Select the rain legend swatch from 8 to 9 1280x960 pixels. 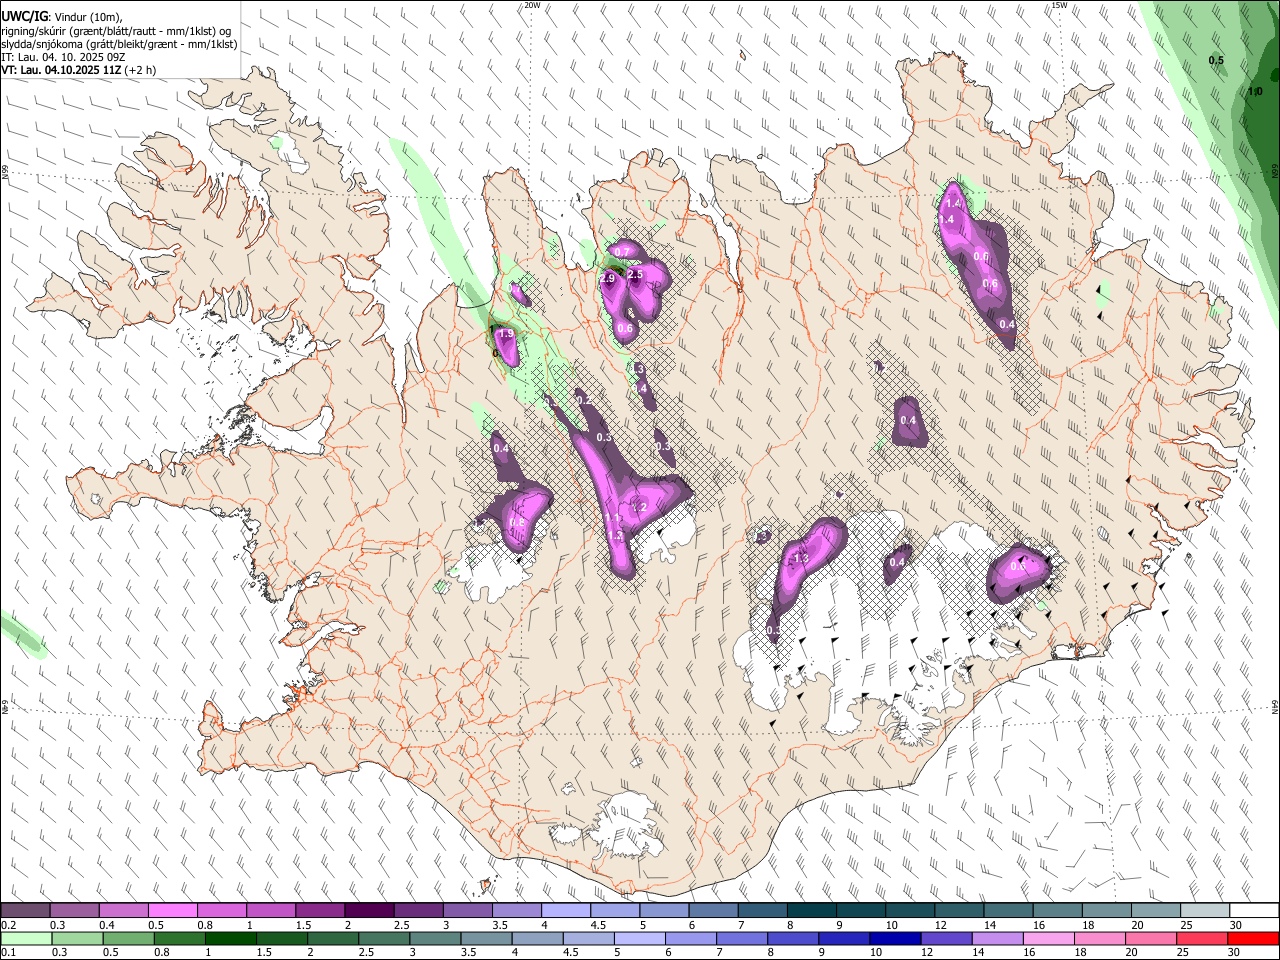(793, 938)
